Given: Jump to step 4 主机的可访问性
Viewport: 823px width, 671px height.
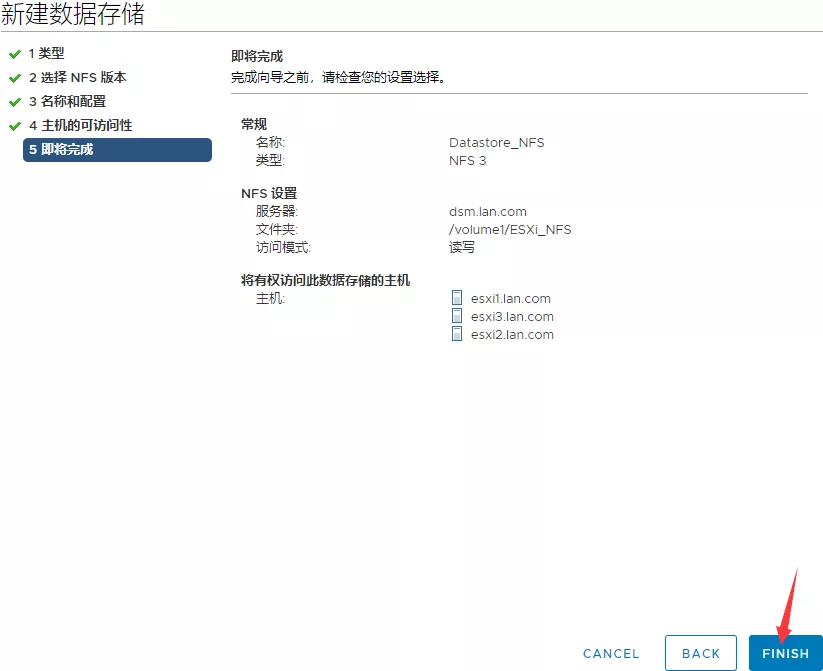Looking at the screenshot, I should click(80, 126).
